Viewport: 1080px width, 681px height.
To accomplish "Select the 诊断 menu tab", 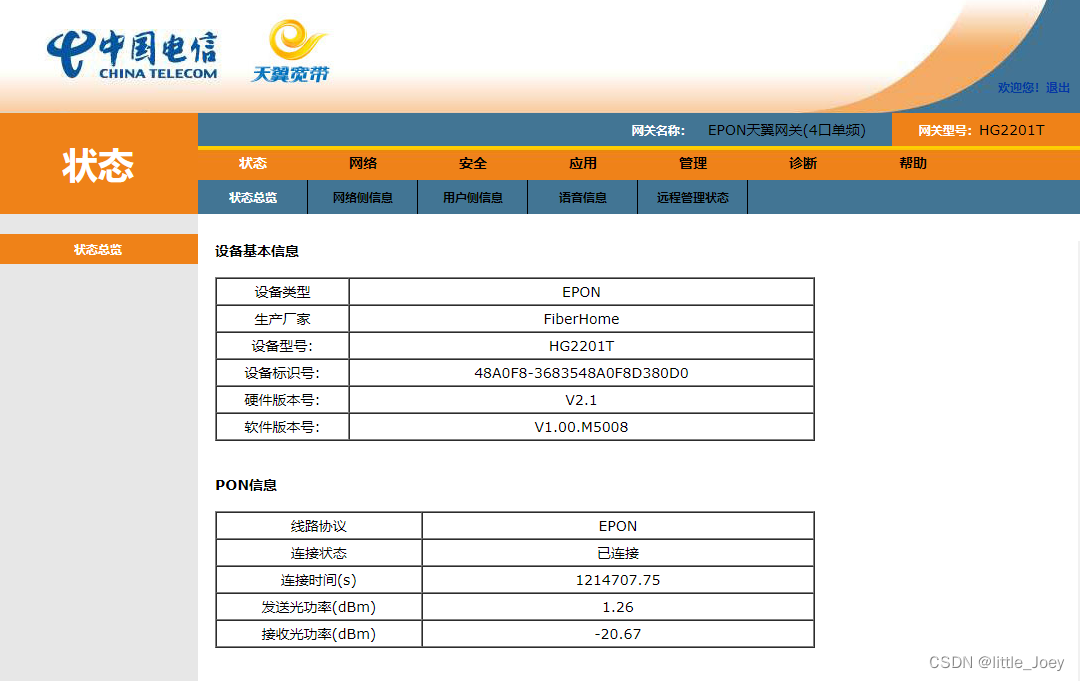I will (x=802, y=163).
